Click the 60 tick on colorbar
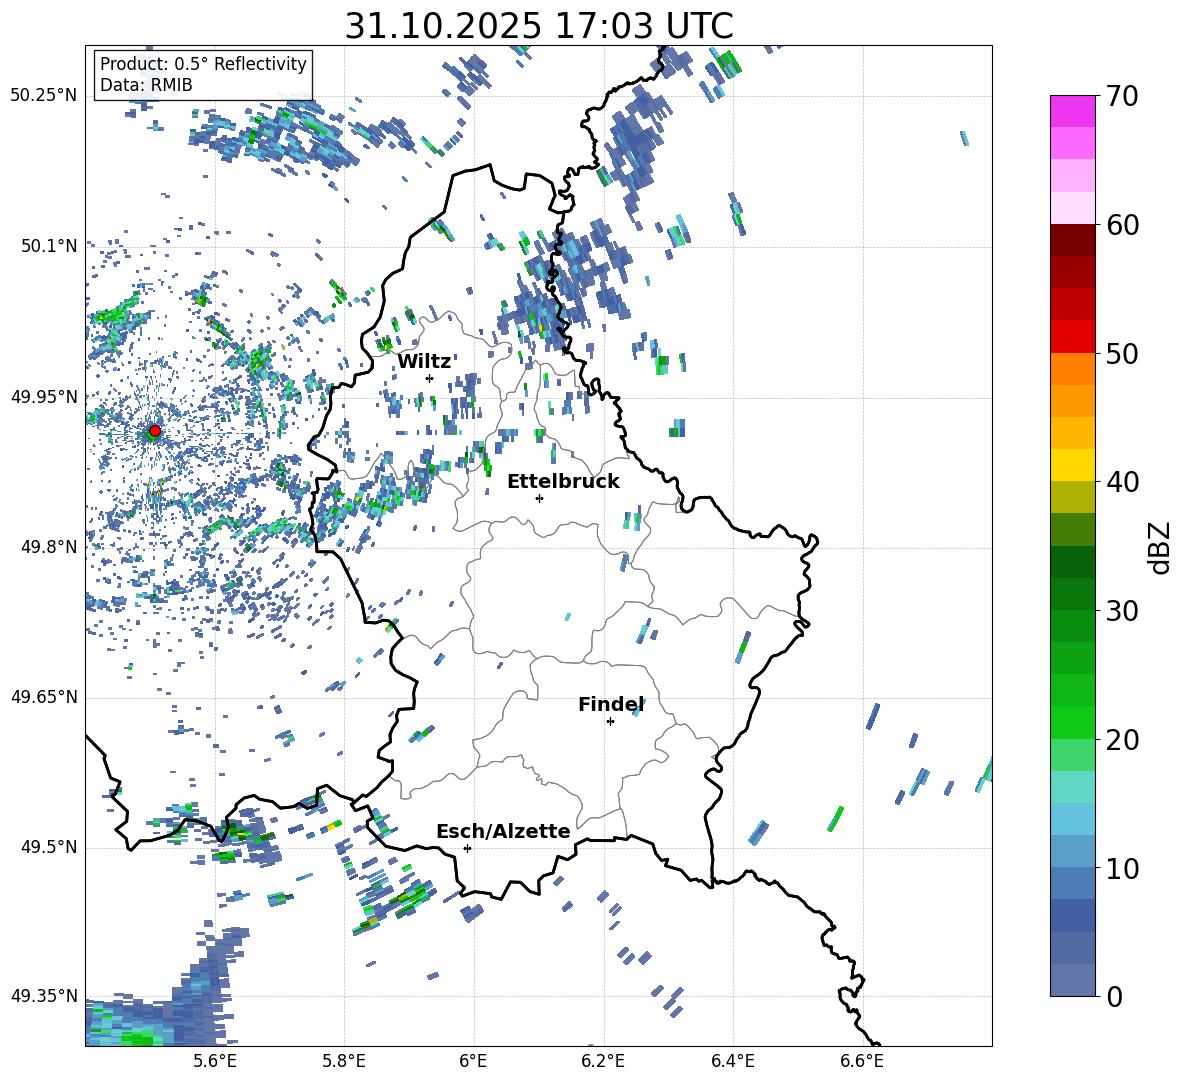Viewport: 1184px width, 1081px height. click(x=1122, y=225)
